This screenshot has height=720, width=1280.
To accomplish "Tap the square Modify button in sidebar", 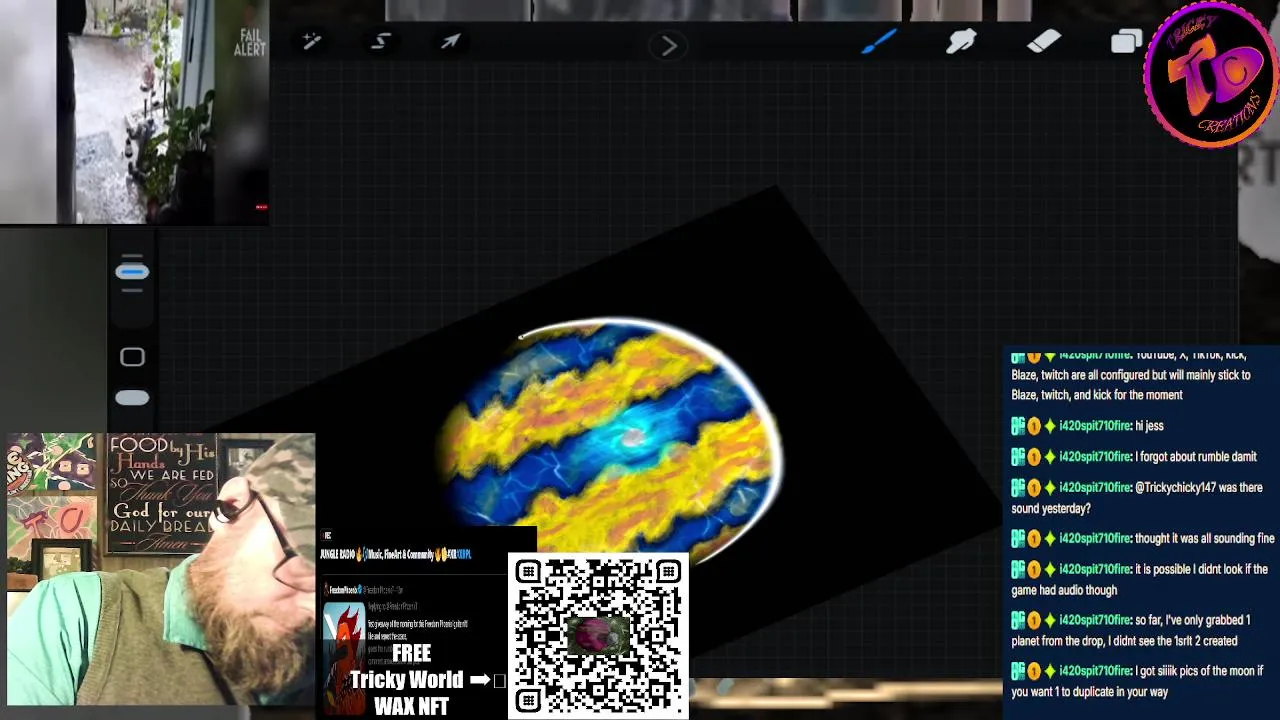I will point(132,357).
